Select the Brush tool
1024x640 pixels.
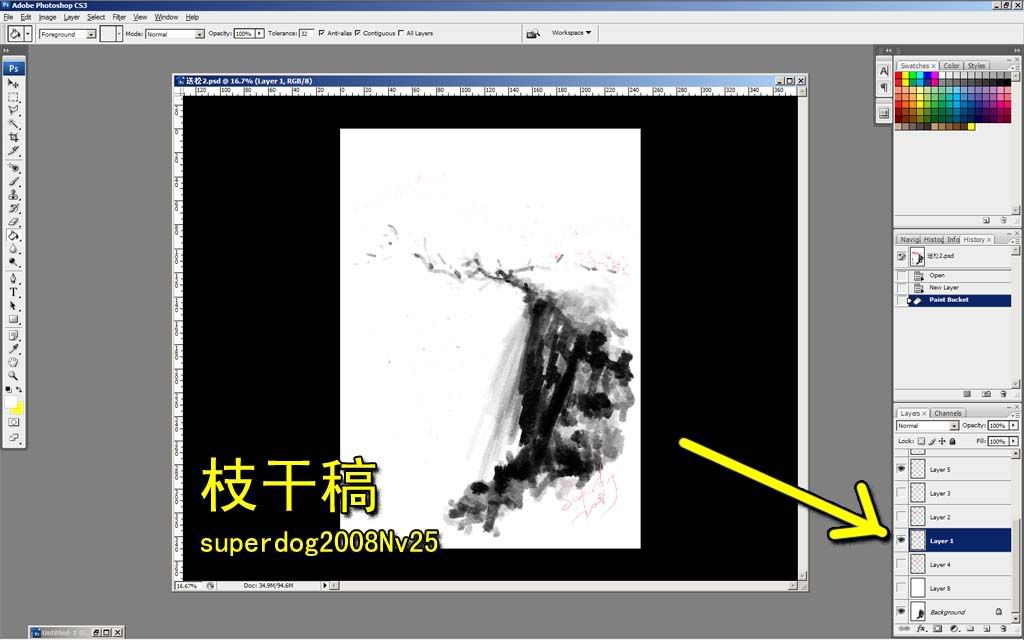click(13, 182)
